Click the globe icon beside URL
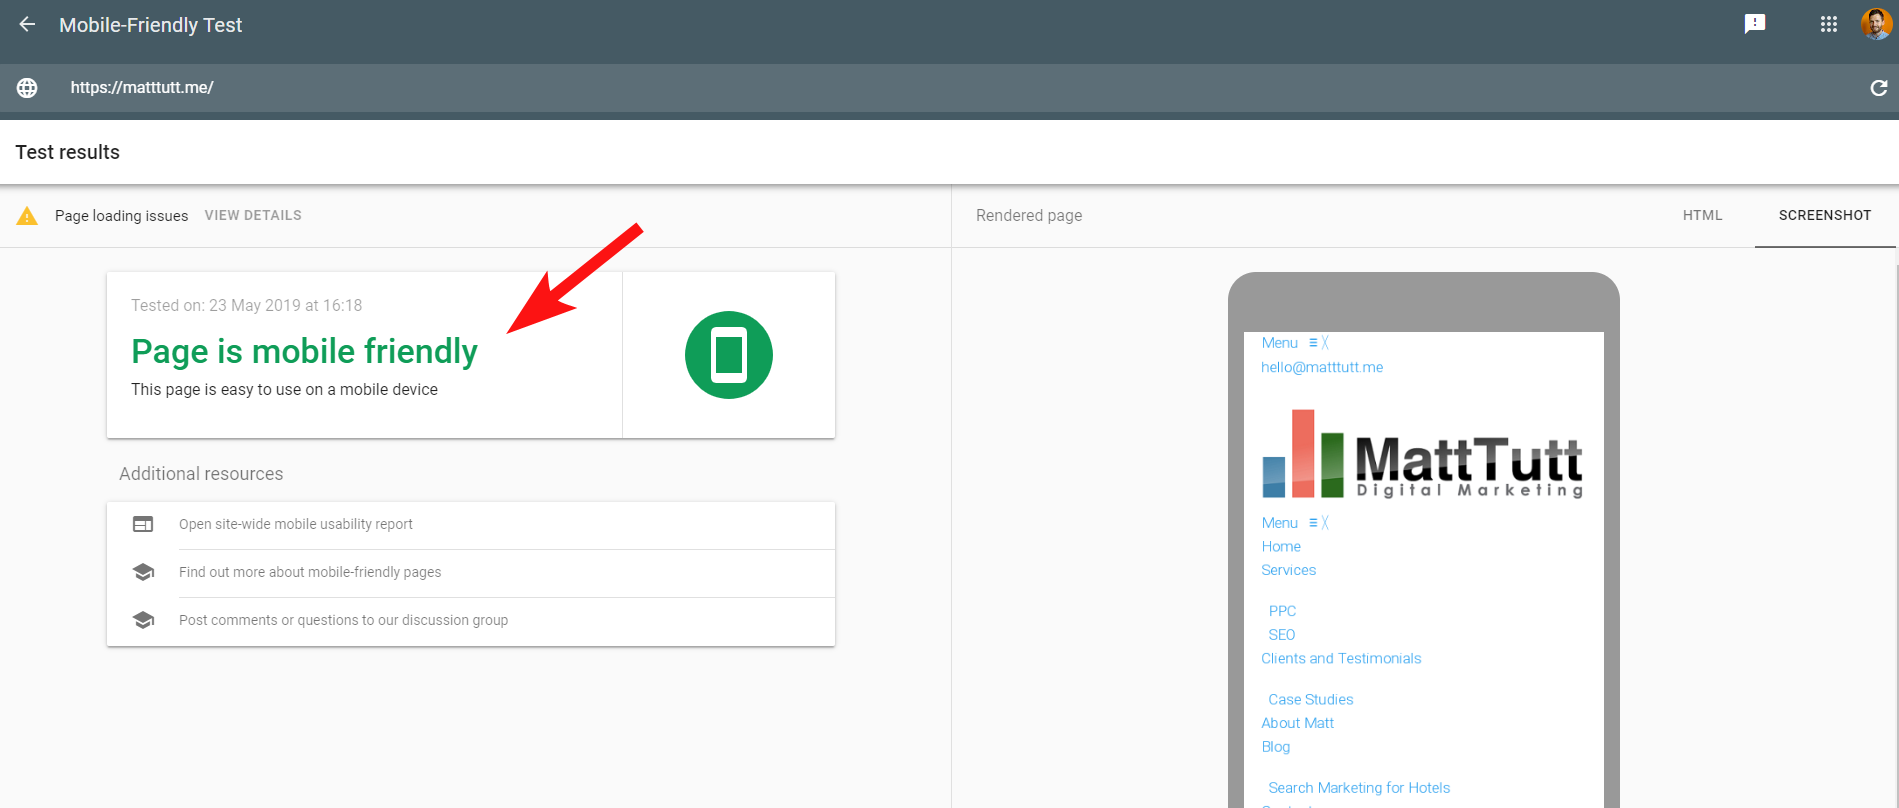This screenshot has width=1899, height=808. (x=27, y=88)
